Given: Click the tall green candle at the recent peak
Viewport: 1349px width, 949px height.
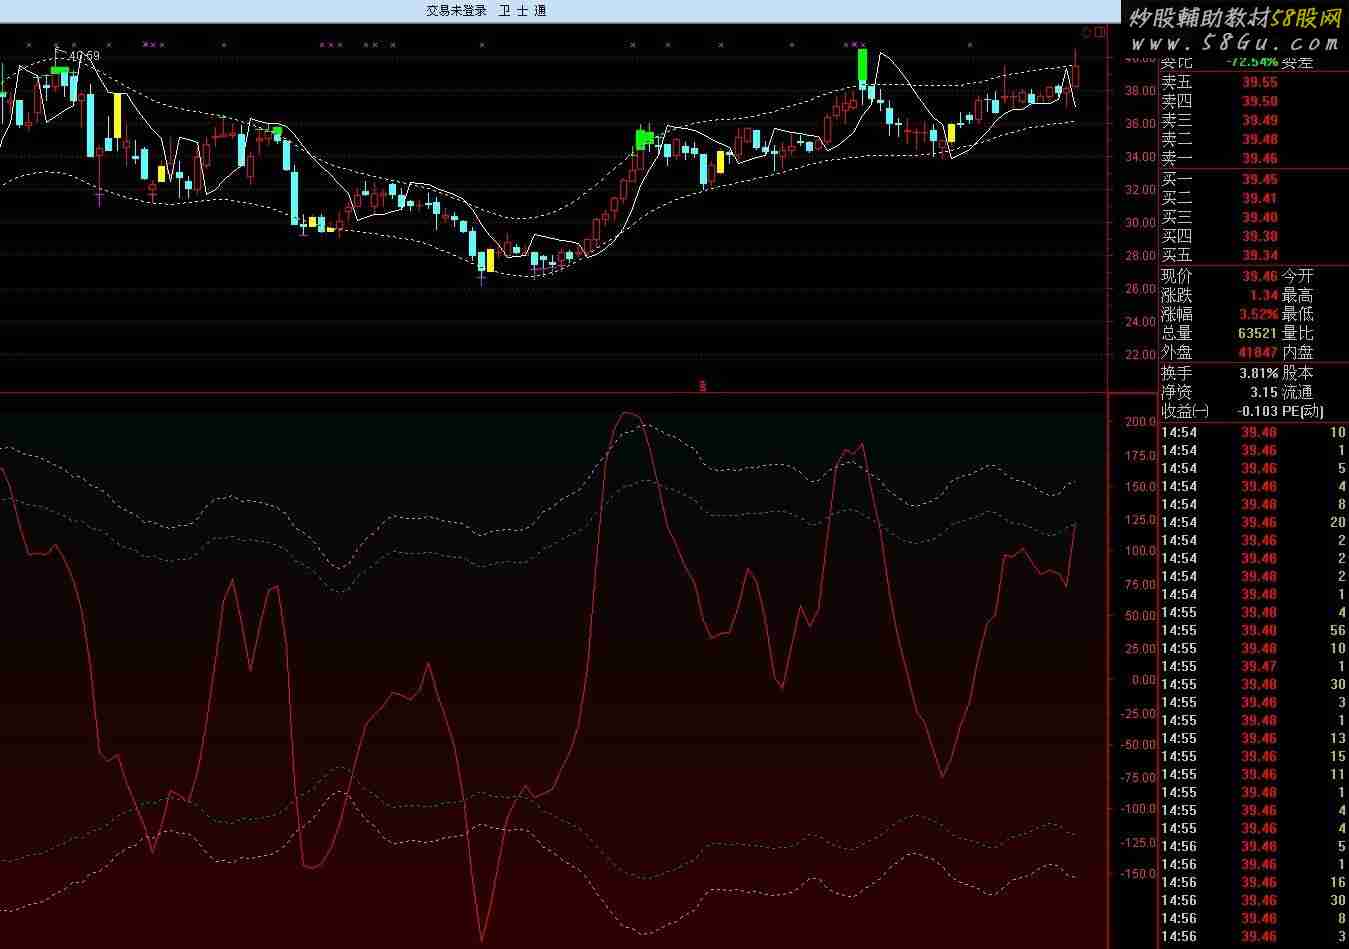Looking at the screenshot, I should (x=862, y=66).
